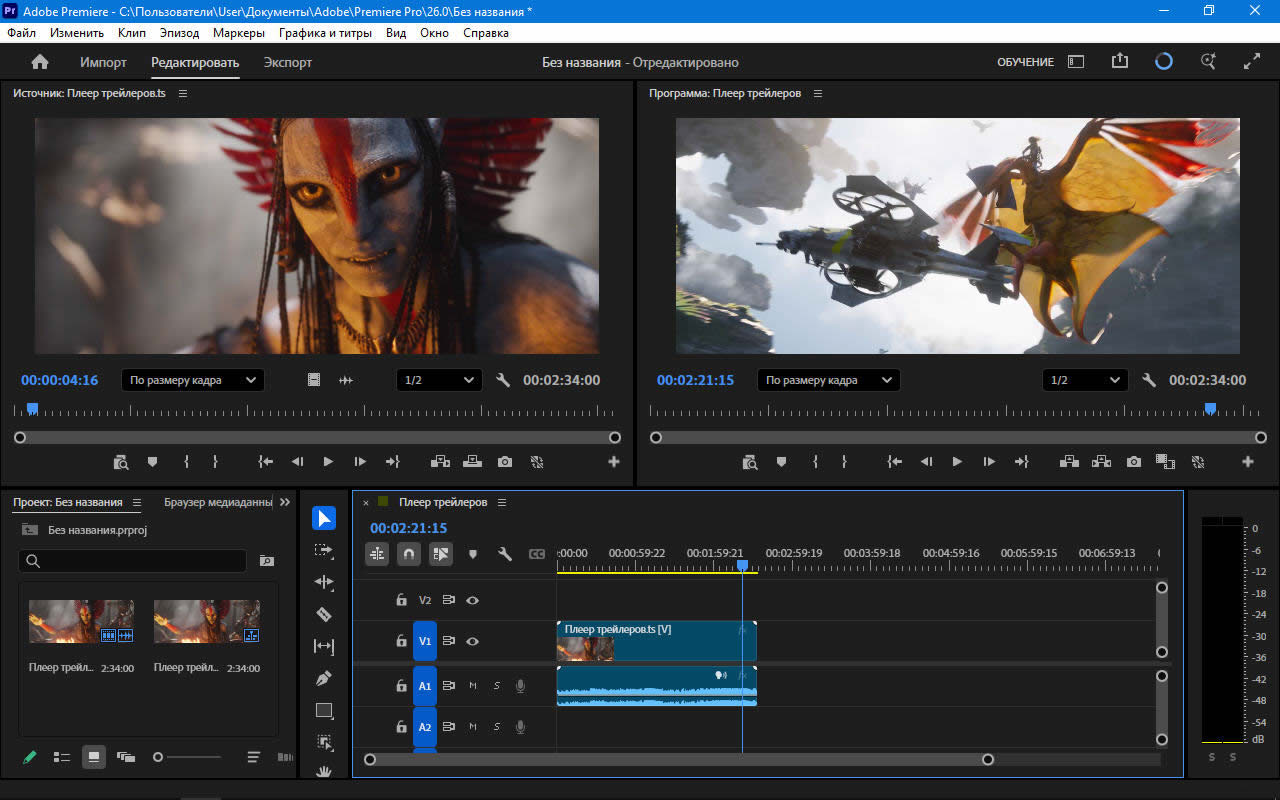The height and width of the screenshot is (800, 1280).
Task: Lock the V2 video track
Action: tap(401, 600)
